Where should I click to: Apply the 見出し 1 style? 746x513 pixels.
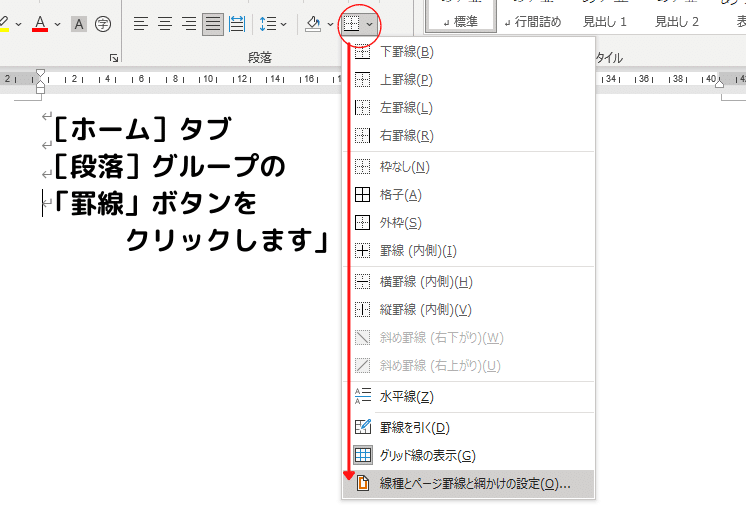[x=605, y=21]
